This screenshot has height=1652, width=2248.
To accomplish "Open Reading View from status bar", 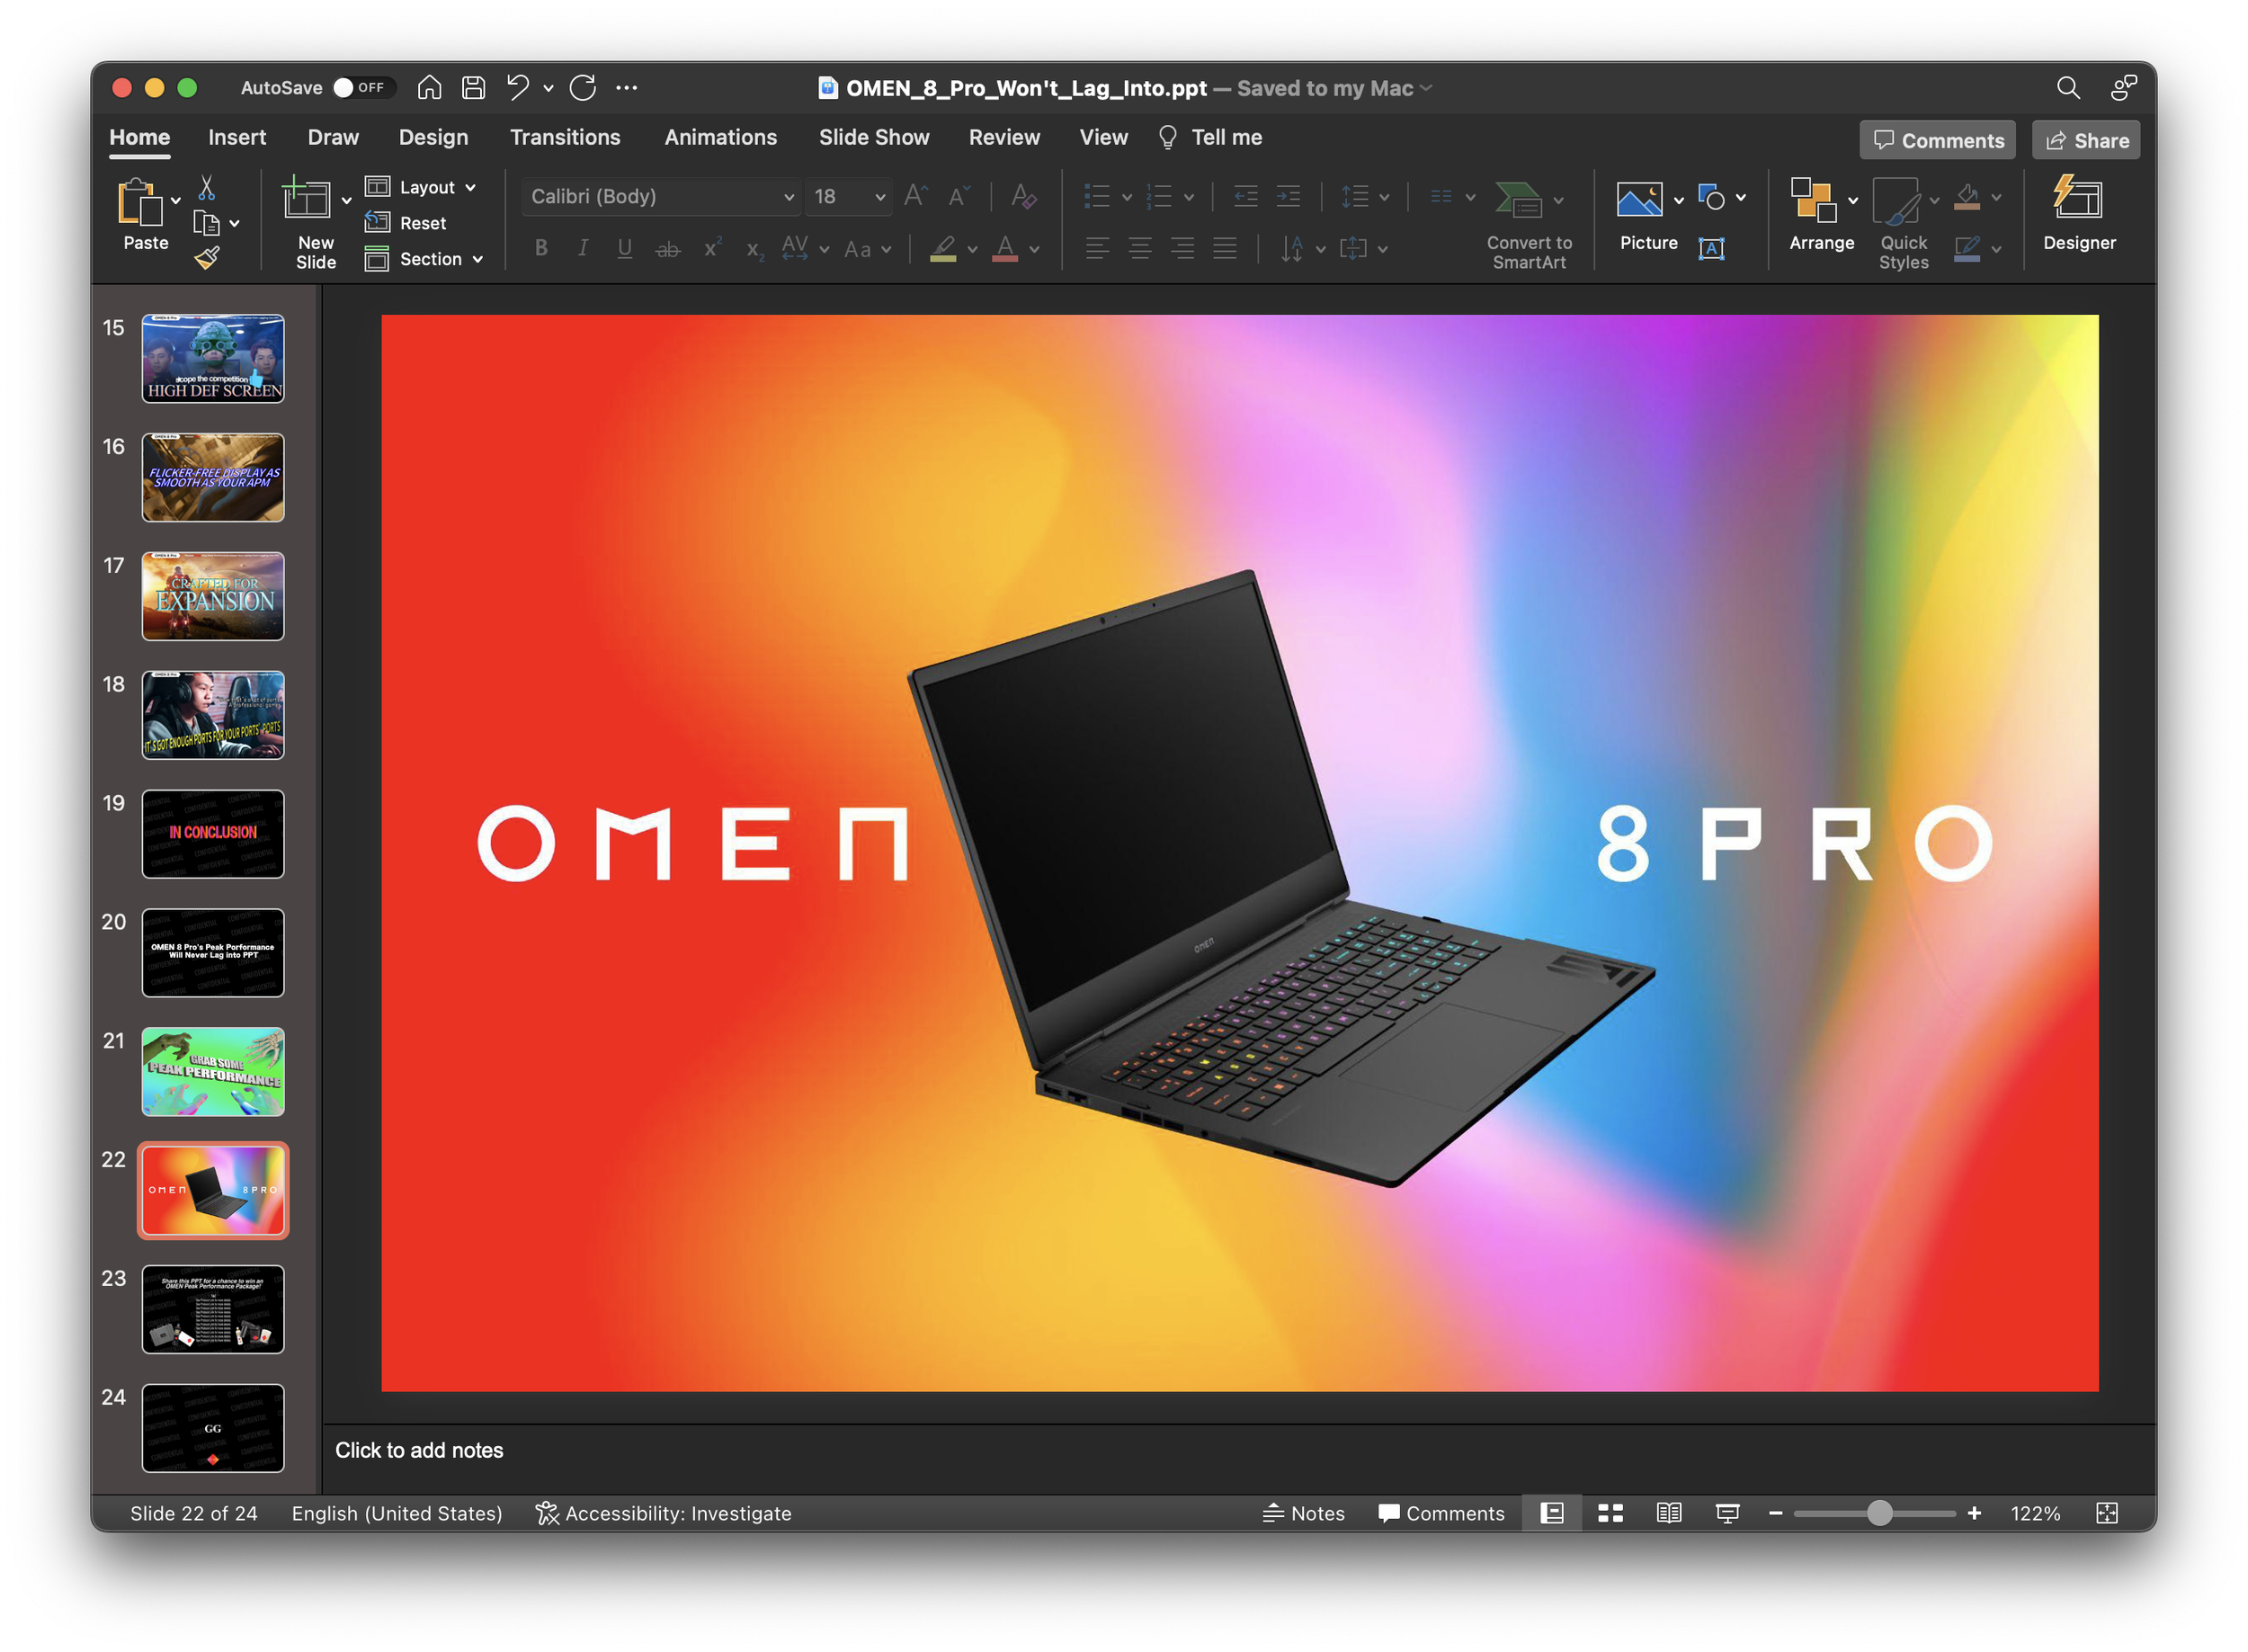I will click(1668, 1513).
